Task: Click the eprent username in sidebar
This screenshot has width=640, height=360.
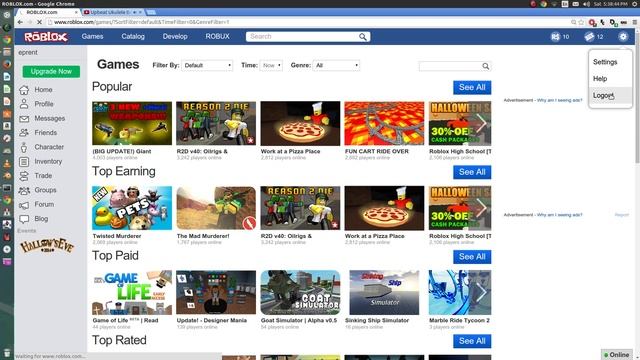Action: point(27,52)
